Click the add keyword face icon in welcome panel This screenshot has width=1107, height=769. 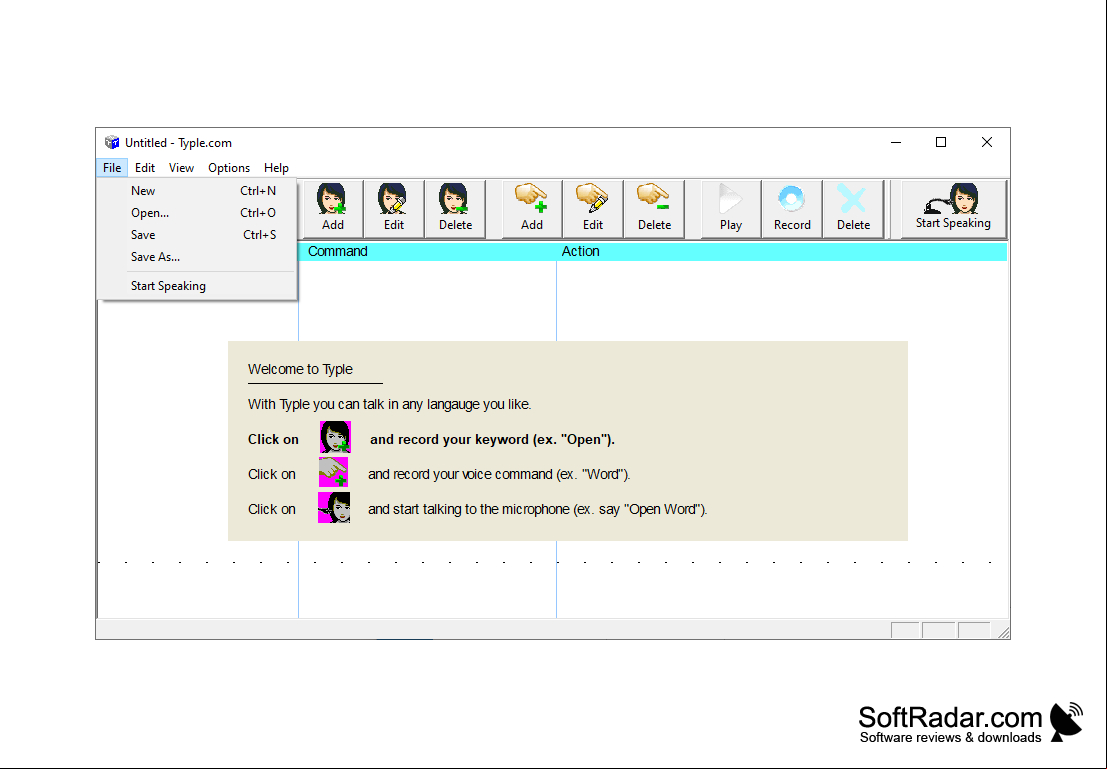coord(335,437)
